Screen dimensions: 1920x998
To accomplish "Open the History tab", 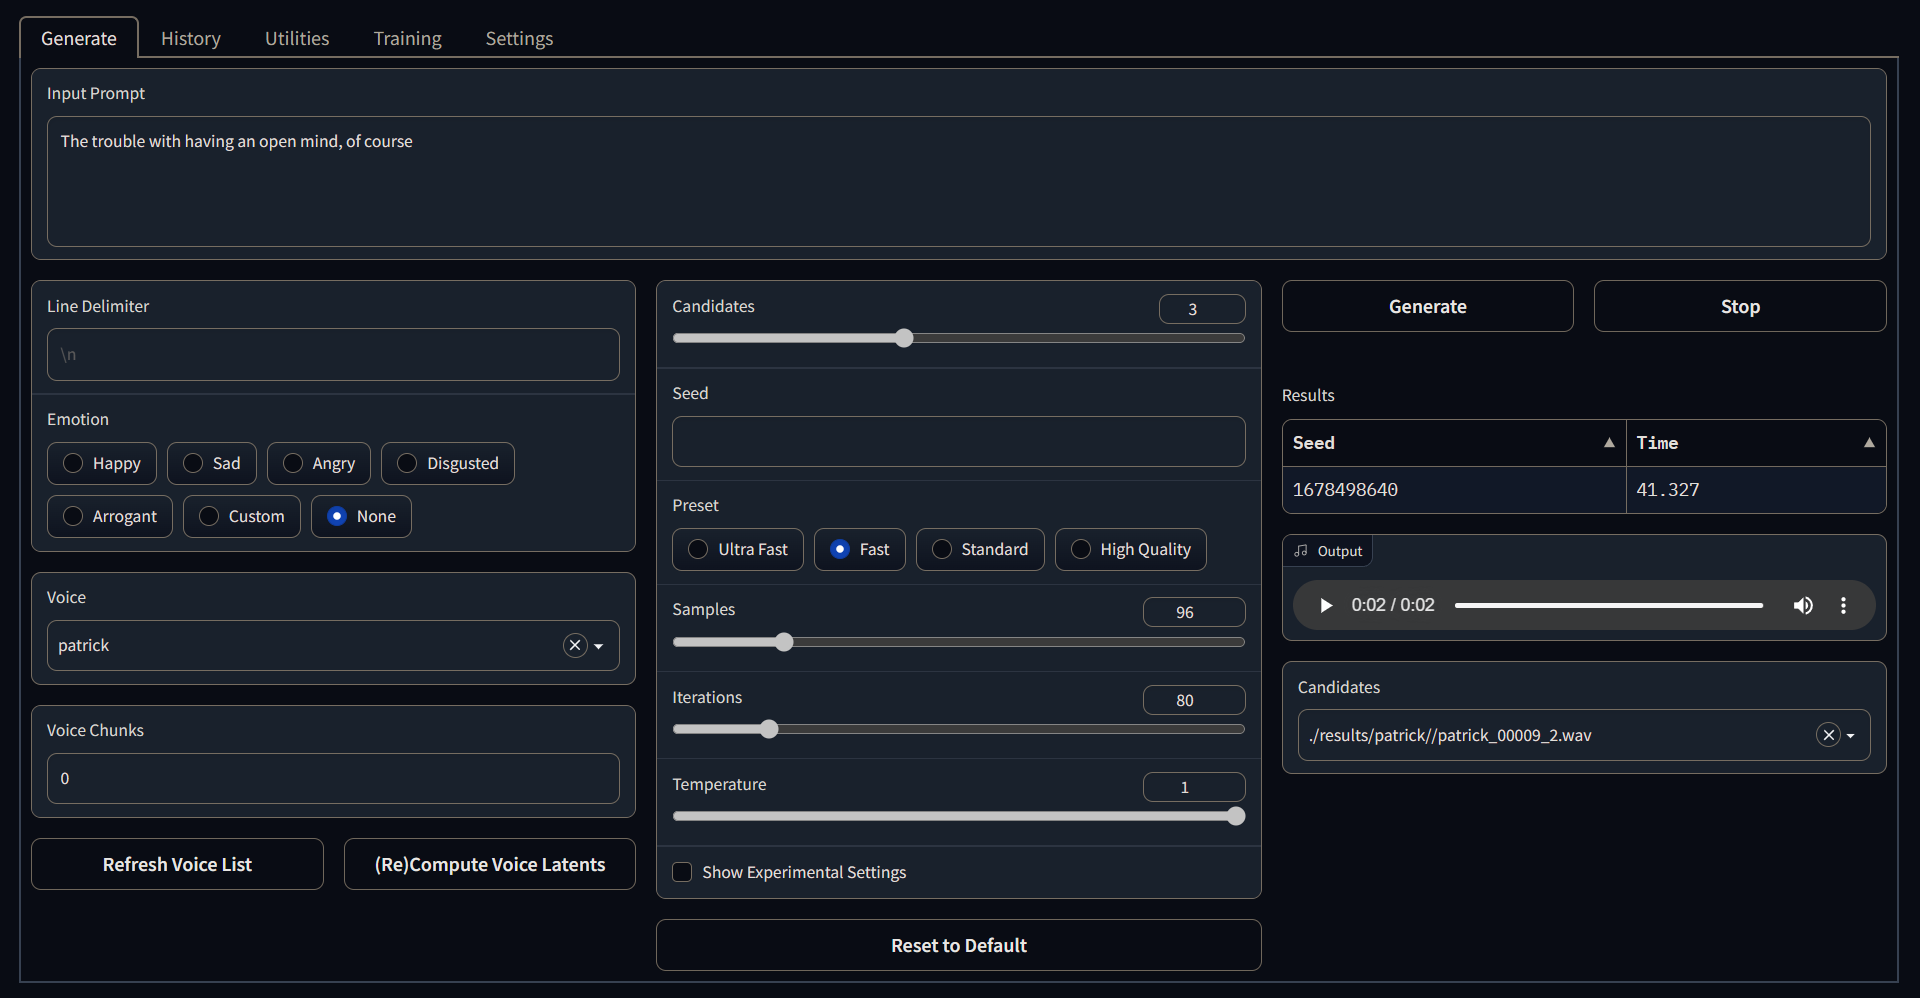I will (x=191, y=38).
